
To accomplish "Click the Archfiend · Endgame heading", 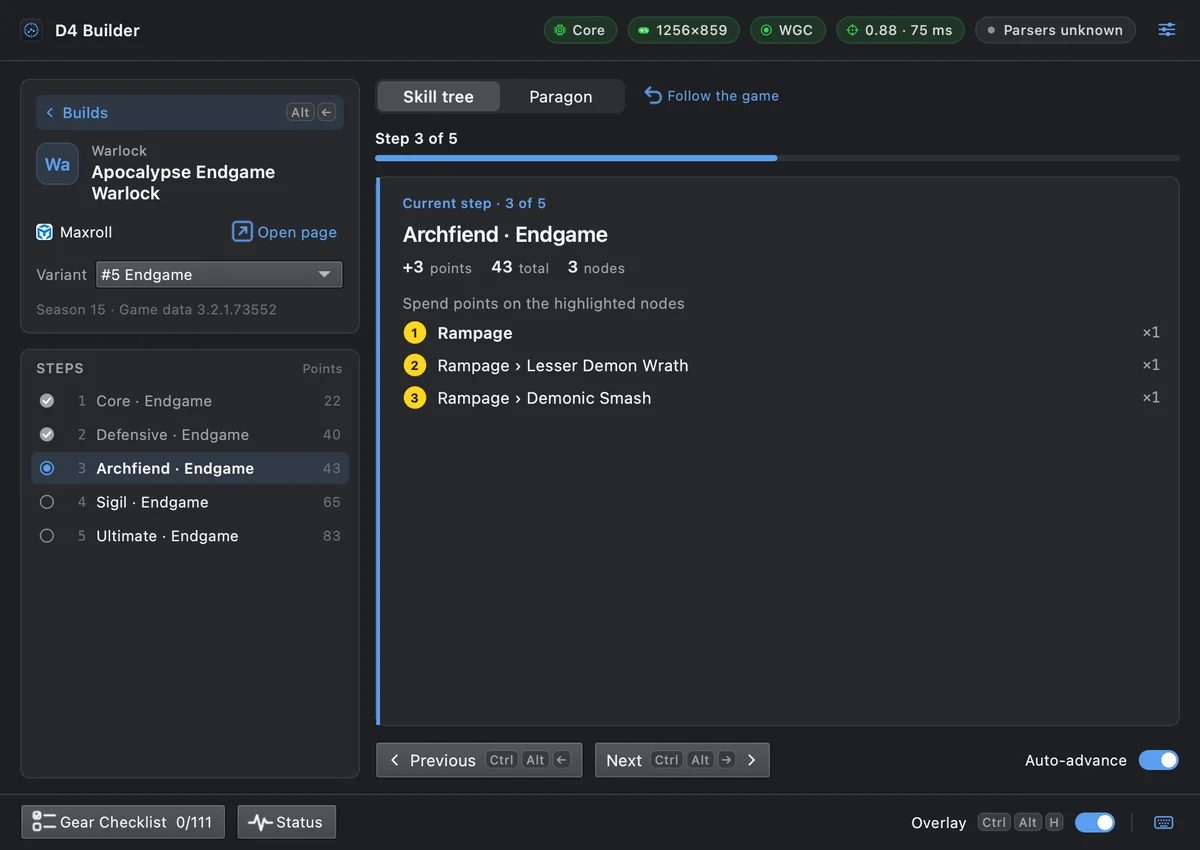I will pyautogui.click(x=505, y=234).
